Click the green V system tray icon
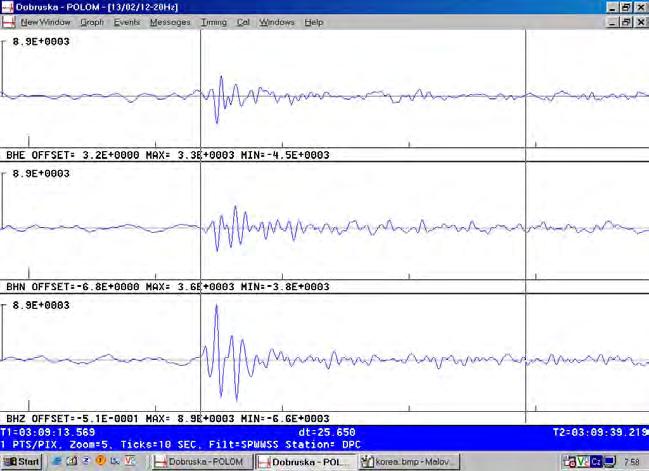This screenshot has width=649, height=471. click(x=583, y=461)
